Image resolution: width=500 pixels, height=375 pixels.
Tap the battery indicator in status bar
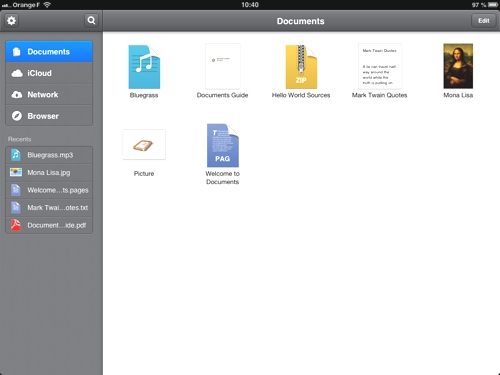click(x=493, y=5)
